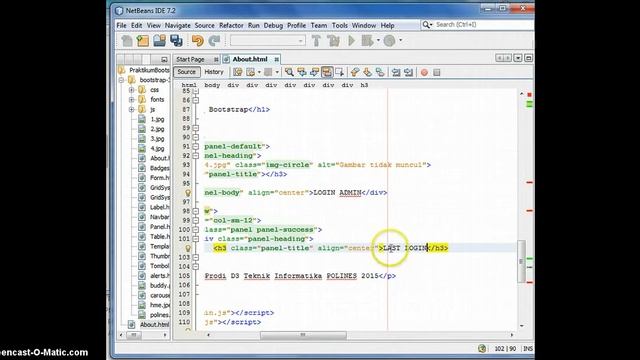This screenshot has height=360, width=640.
Task: Toggle Highlight Search in editor toolbar
Action: coord(327,72)
